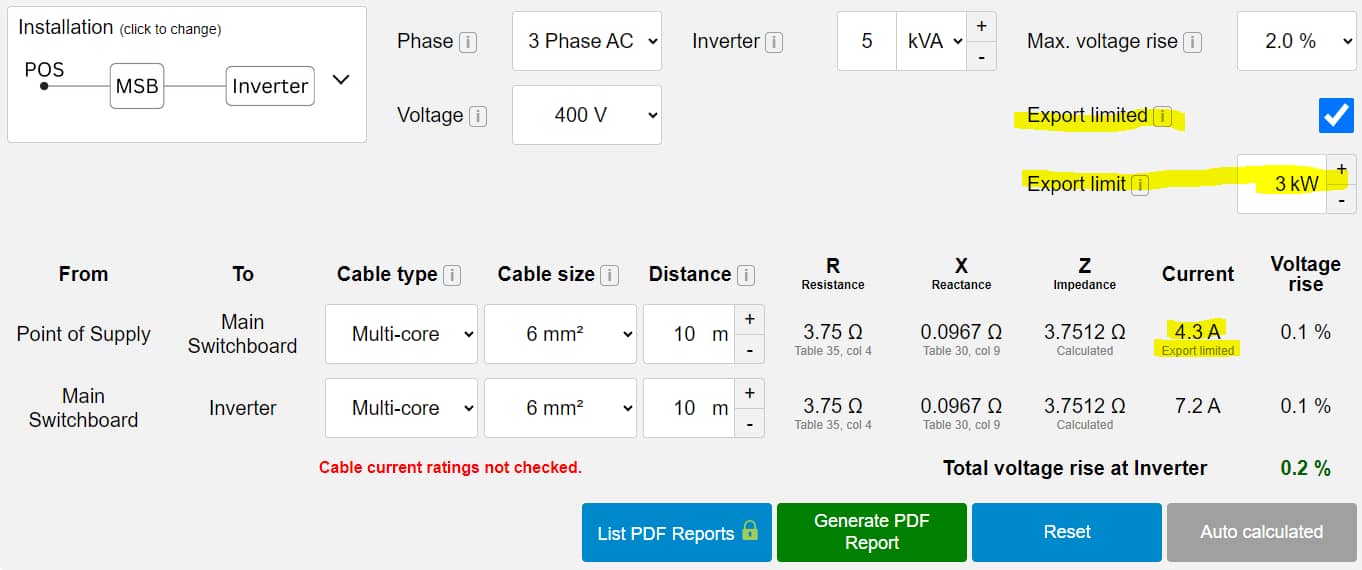The width and height of the screenshot is (1362, 570).
Task: Click the Generate PDF Report button
Action: [871, 532]
